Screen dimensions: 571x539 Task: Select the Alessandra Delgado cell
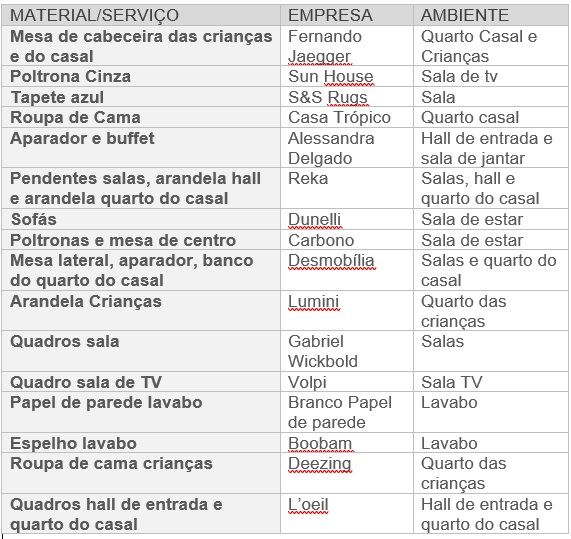click(x=347, y=147)
